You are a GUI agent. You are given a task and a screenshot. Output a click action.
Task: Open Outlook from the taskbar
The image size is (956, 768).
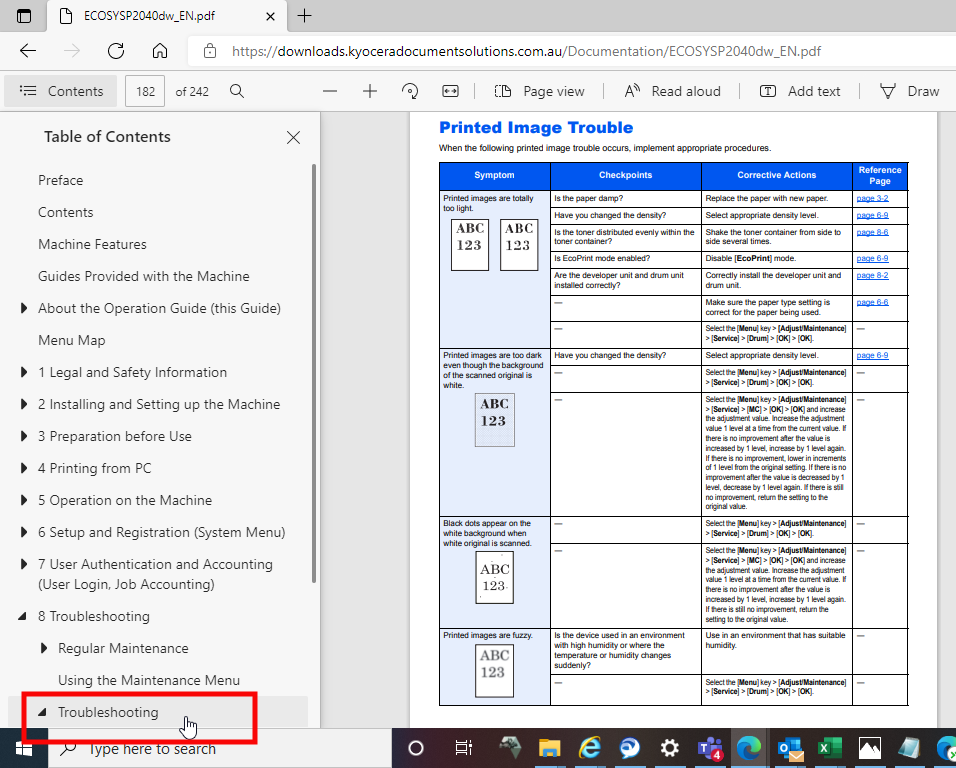790,748
